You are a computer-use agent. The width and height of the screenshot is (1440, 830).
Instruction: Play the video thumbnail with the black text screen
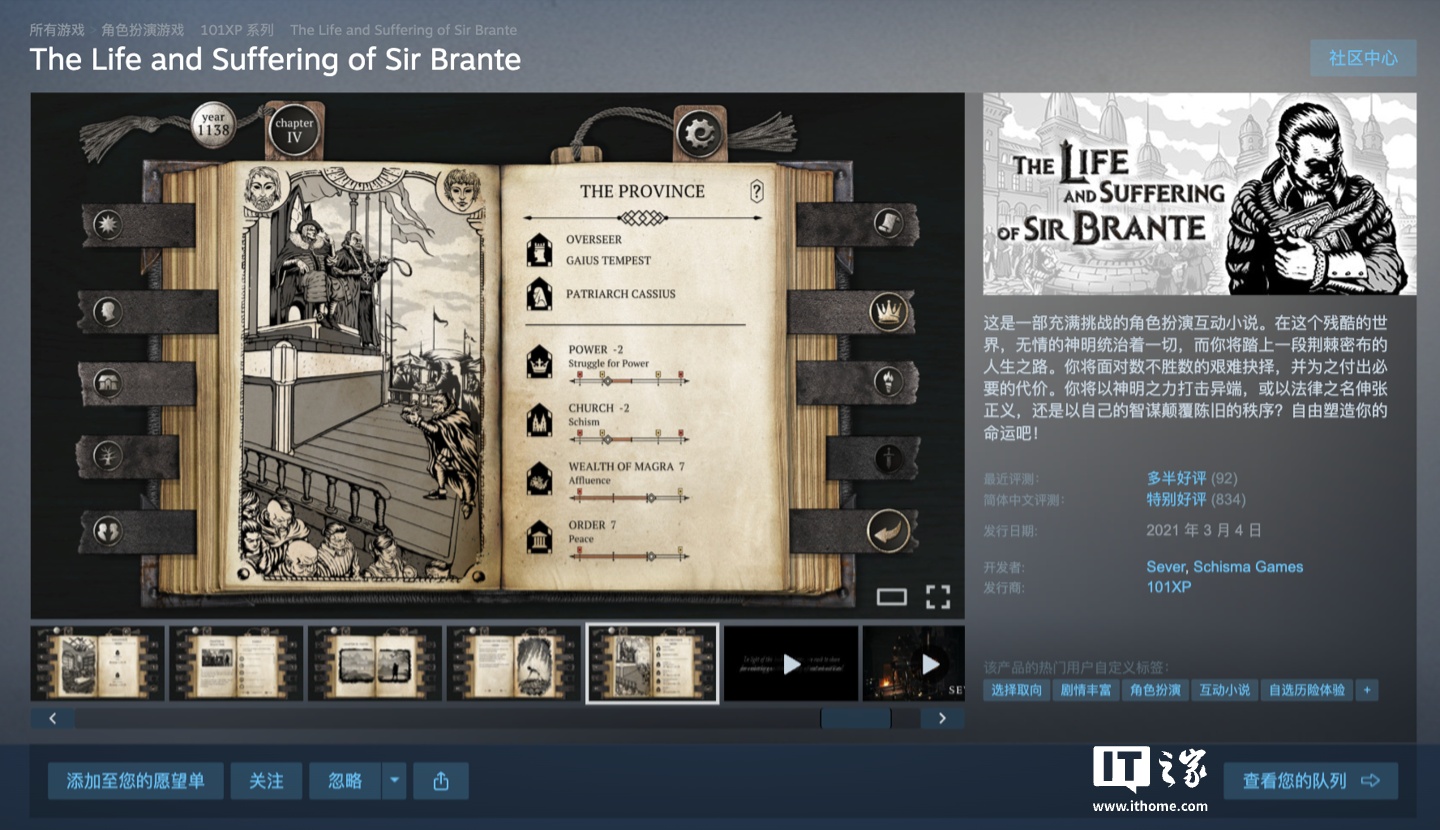[791, 663]
